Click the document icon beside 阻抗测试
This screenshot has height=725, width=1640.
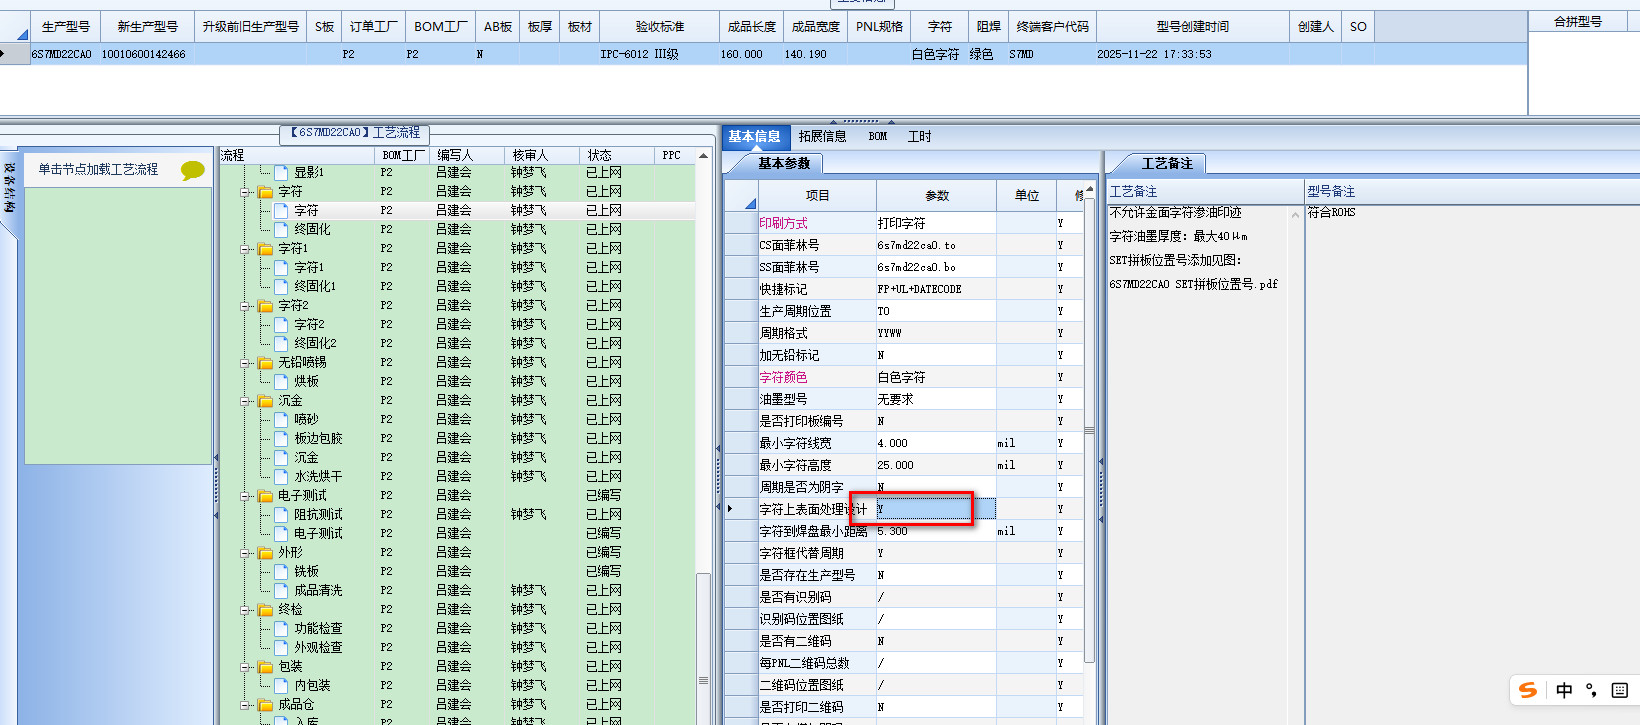tap(281, 514)
